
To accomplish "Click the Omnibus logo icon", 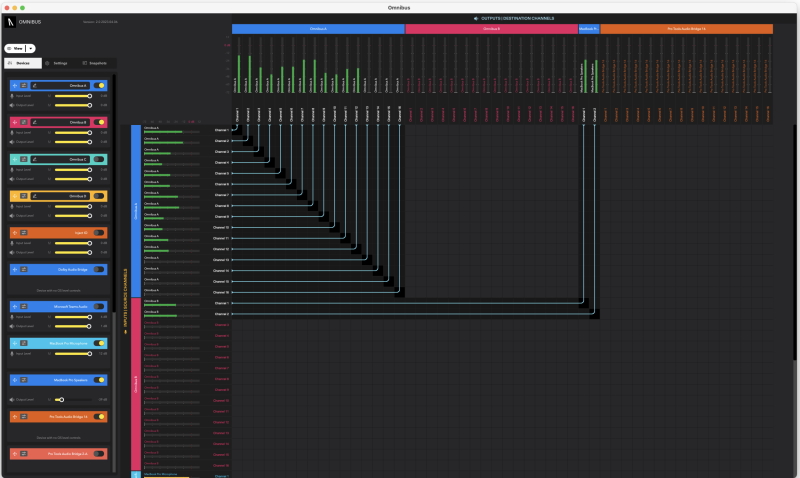I will coord(11,21).
